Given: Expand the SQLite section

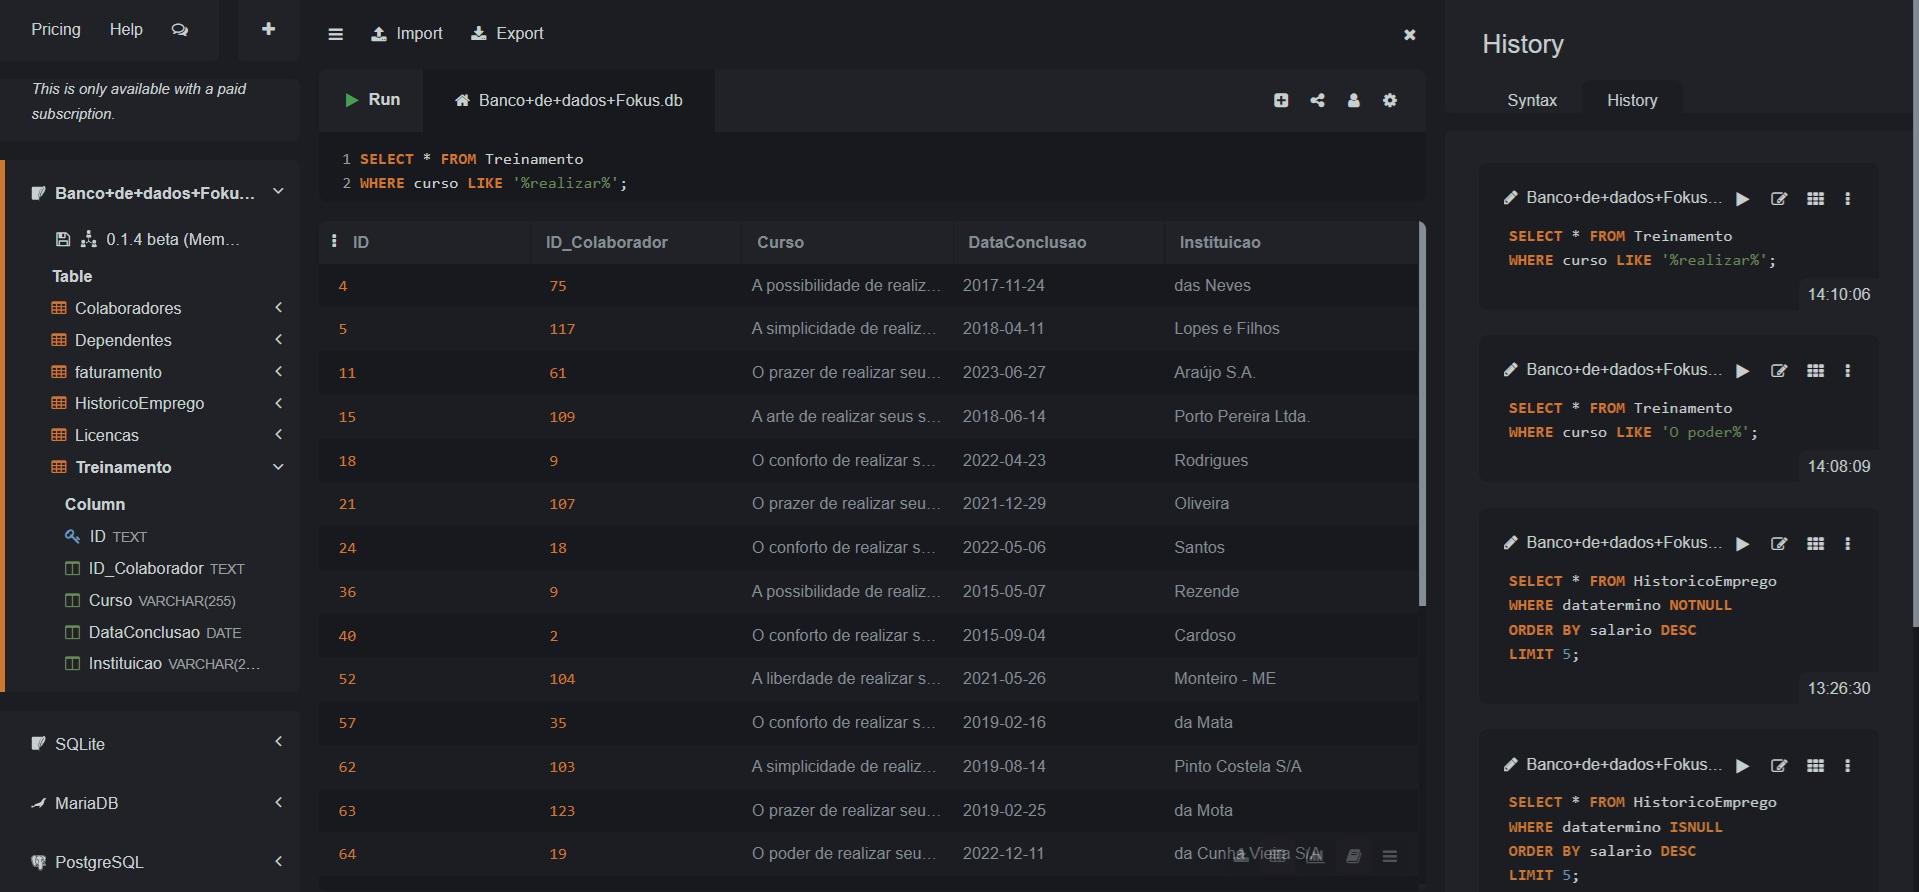Looking at the screenshot, I should [279, 742].
